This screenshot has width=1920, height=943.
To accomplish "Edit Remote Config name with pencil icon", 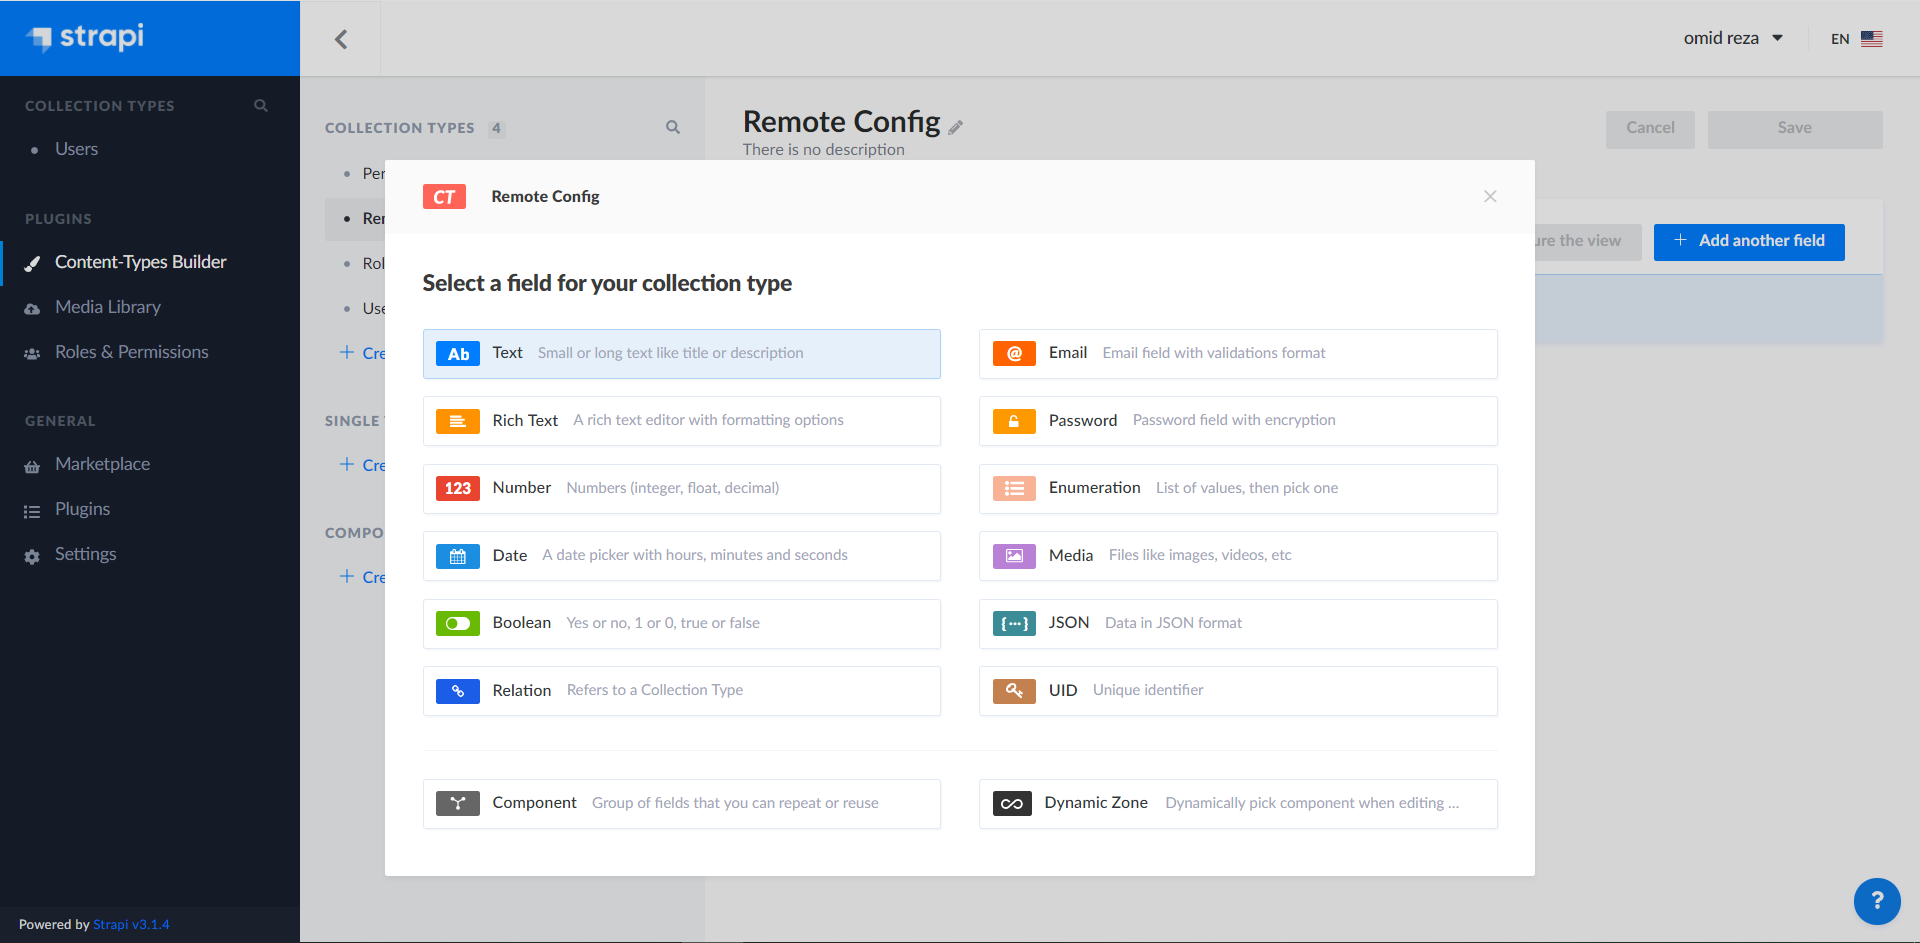I will (956, 127).
